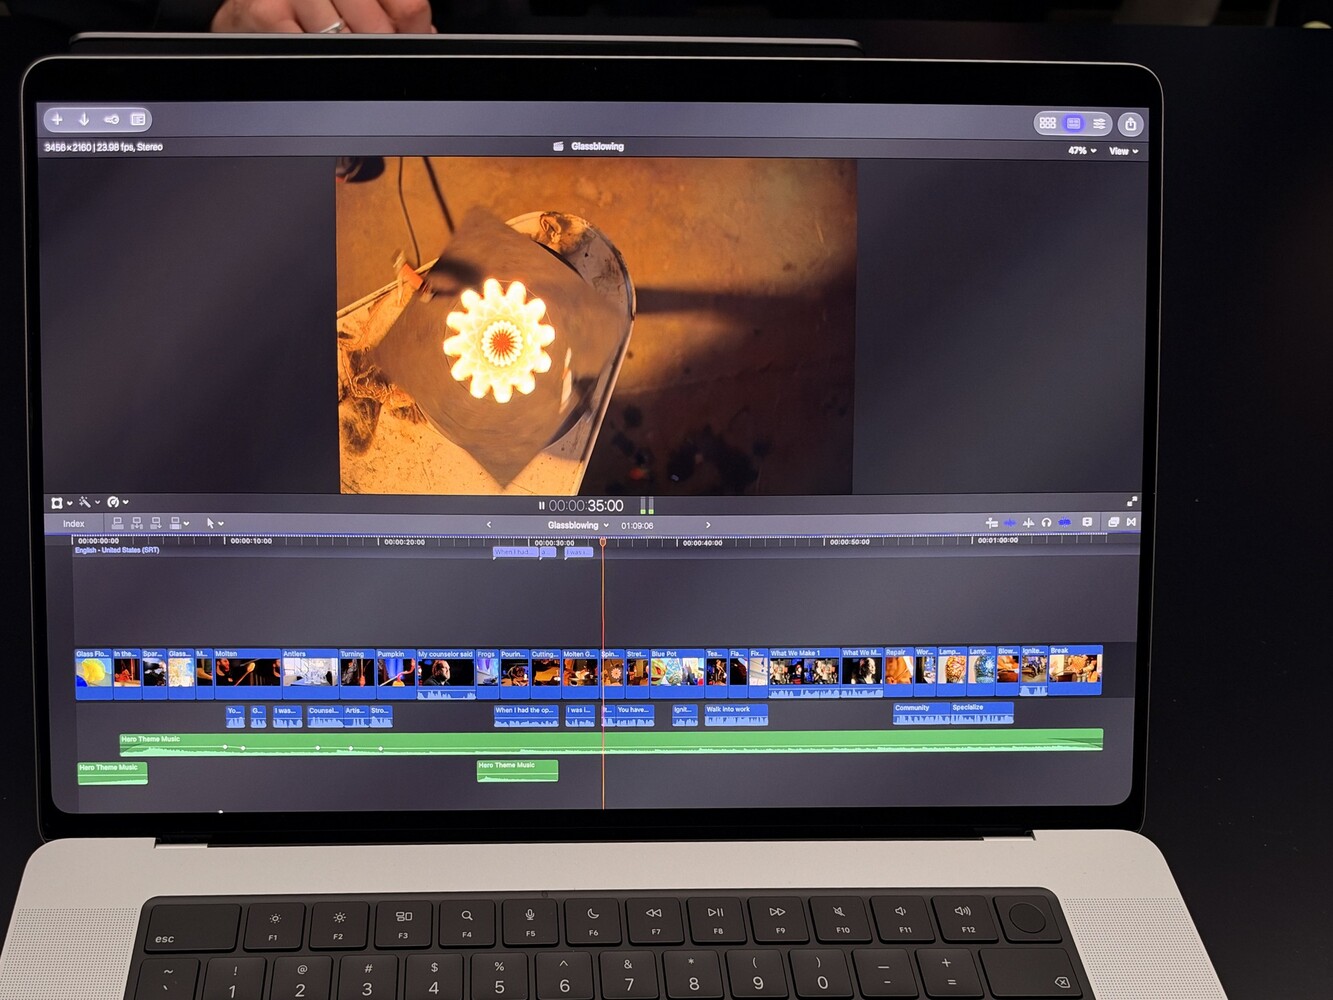Select the My counselor said clip
This screenshot has height=1000, width=1333.
[x=445, y=673]
